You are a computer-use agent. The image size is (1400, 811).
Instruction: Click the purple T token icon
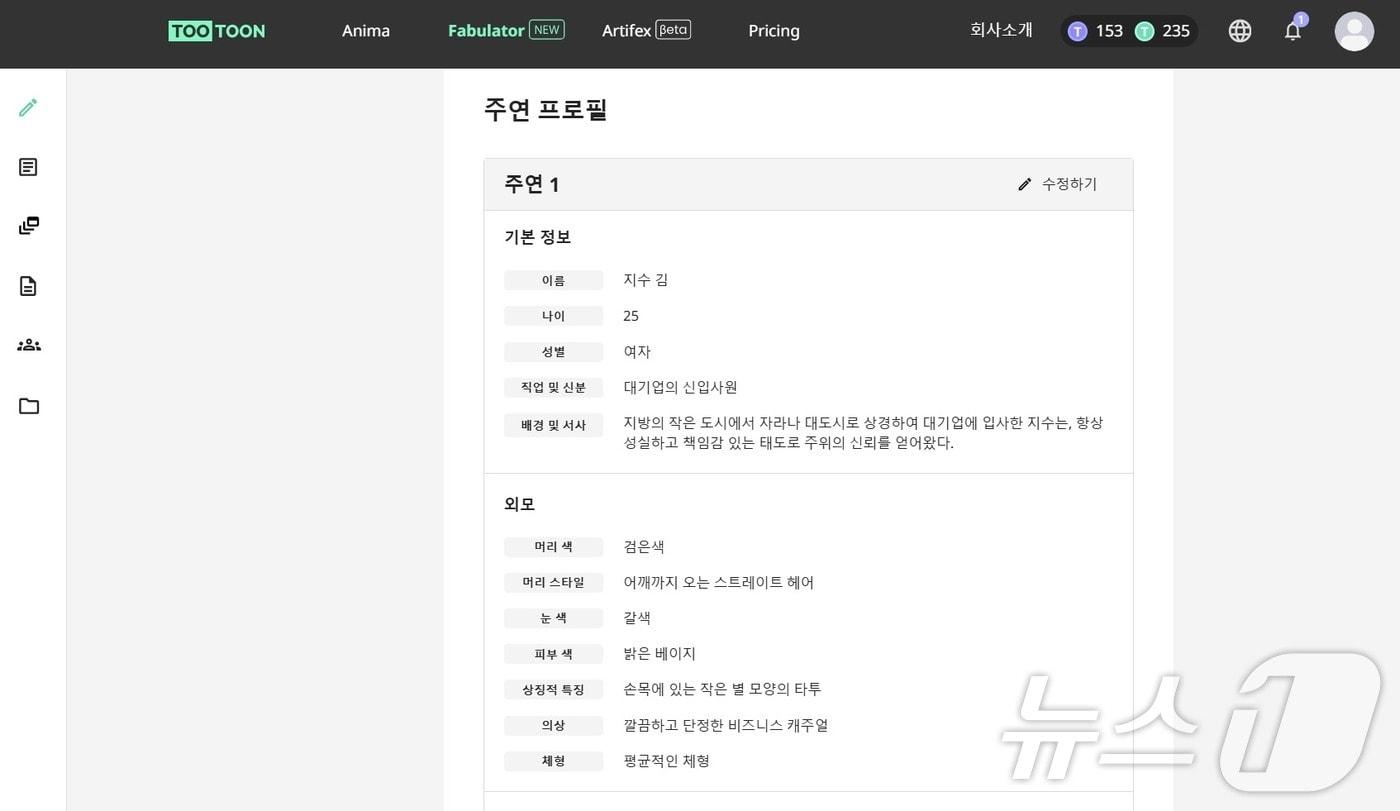point(1078,31)
